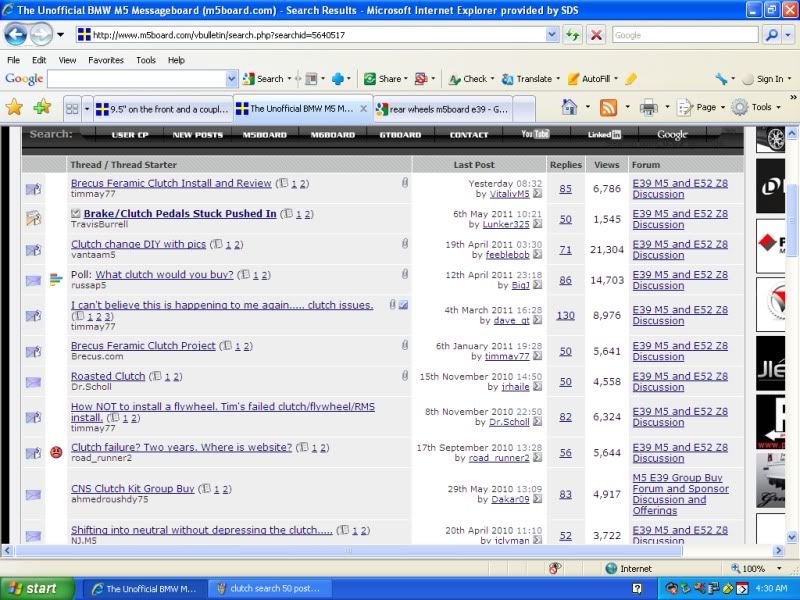
Task: Open 'CNS Clutch Kit Group Buy' thread
Action: coord(133,488)
